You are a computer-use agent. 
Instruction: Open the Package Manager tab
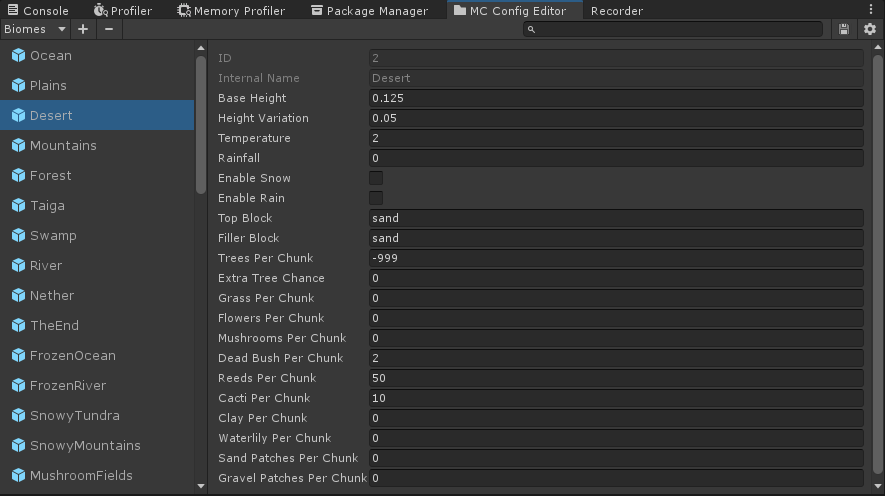(x=370, y=10)
